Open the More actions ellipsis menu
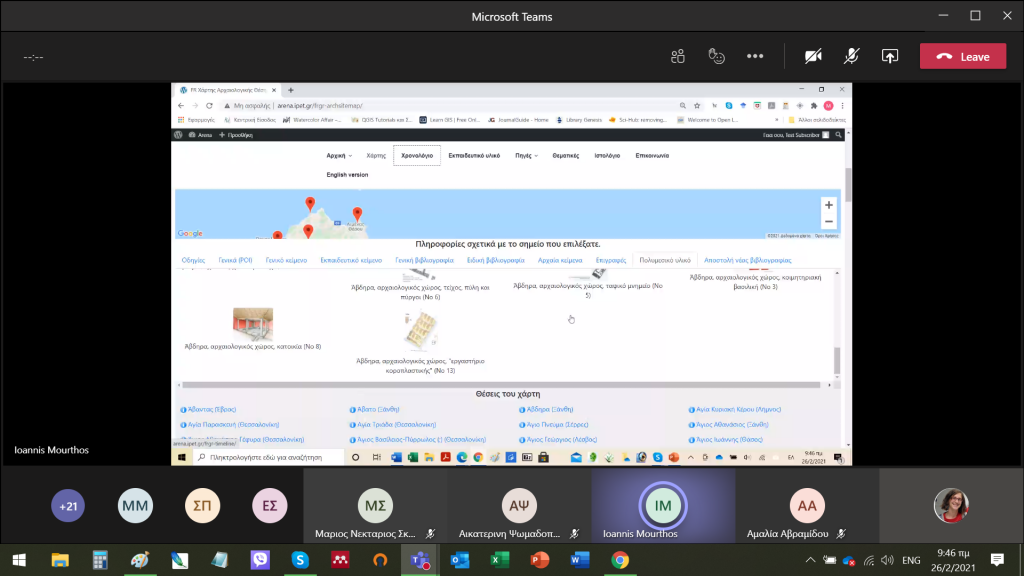Image resolution: width=1024 pixels, height=576 pixels. coord(755,57)
